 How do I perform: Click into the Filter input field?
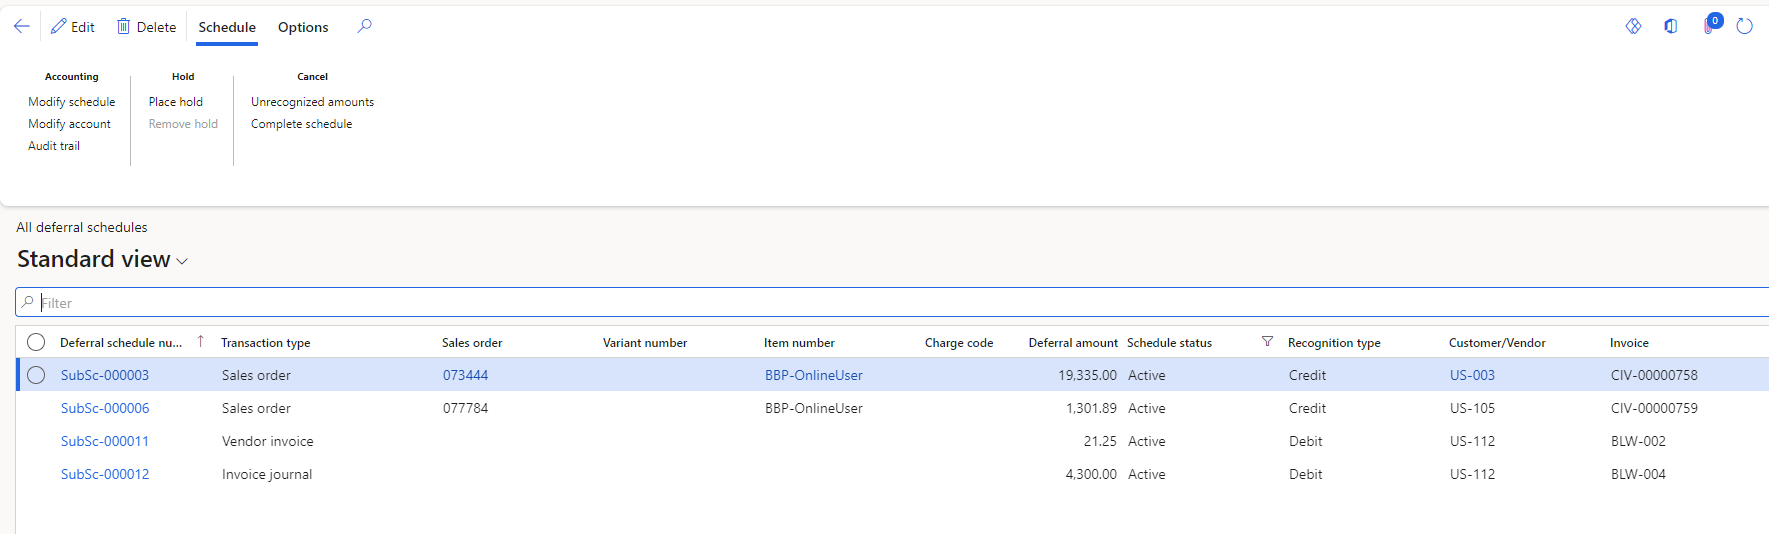click(900, 303)
